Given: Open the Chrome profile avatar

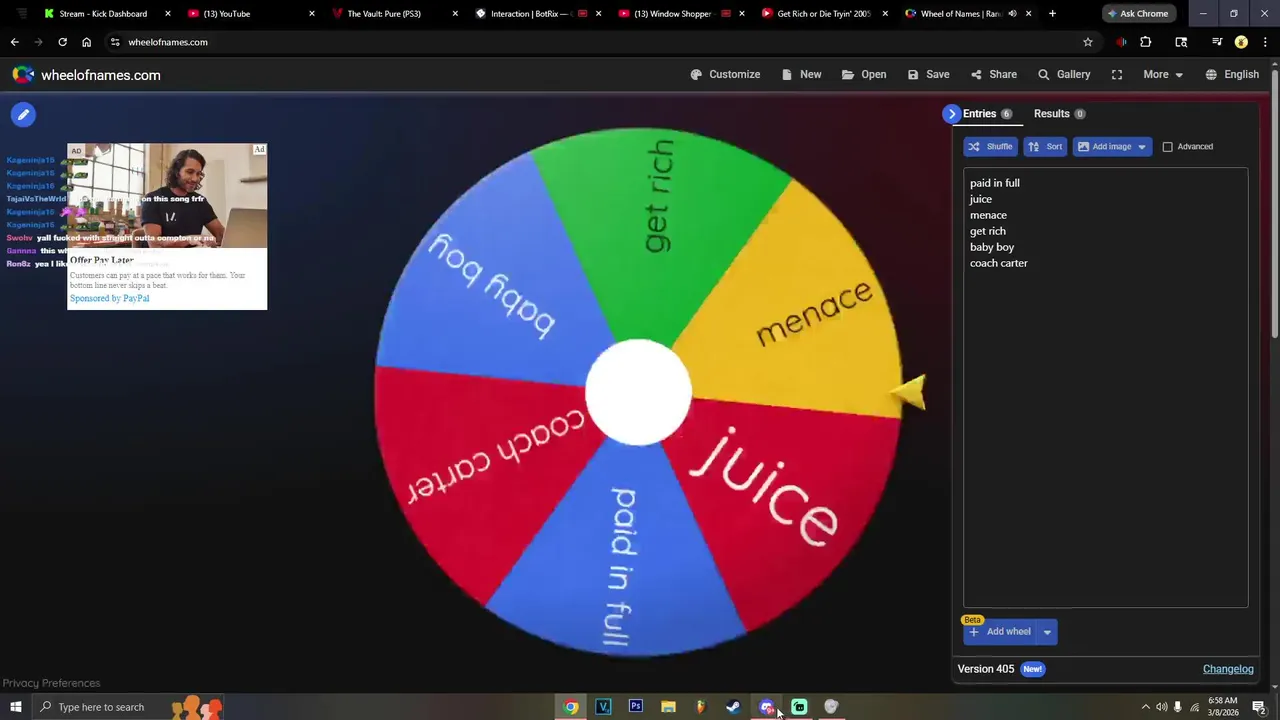Looking at the screenshot, I should [1241, 42].
